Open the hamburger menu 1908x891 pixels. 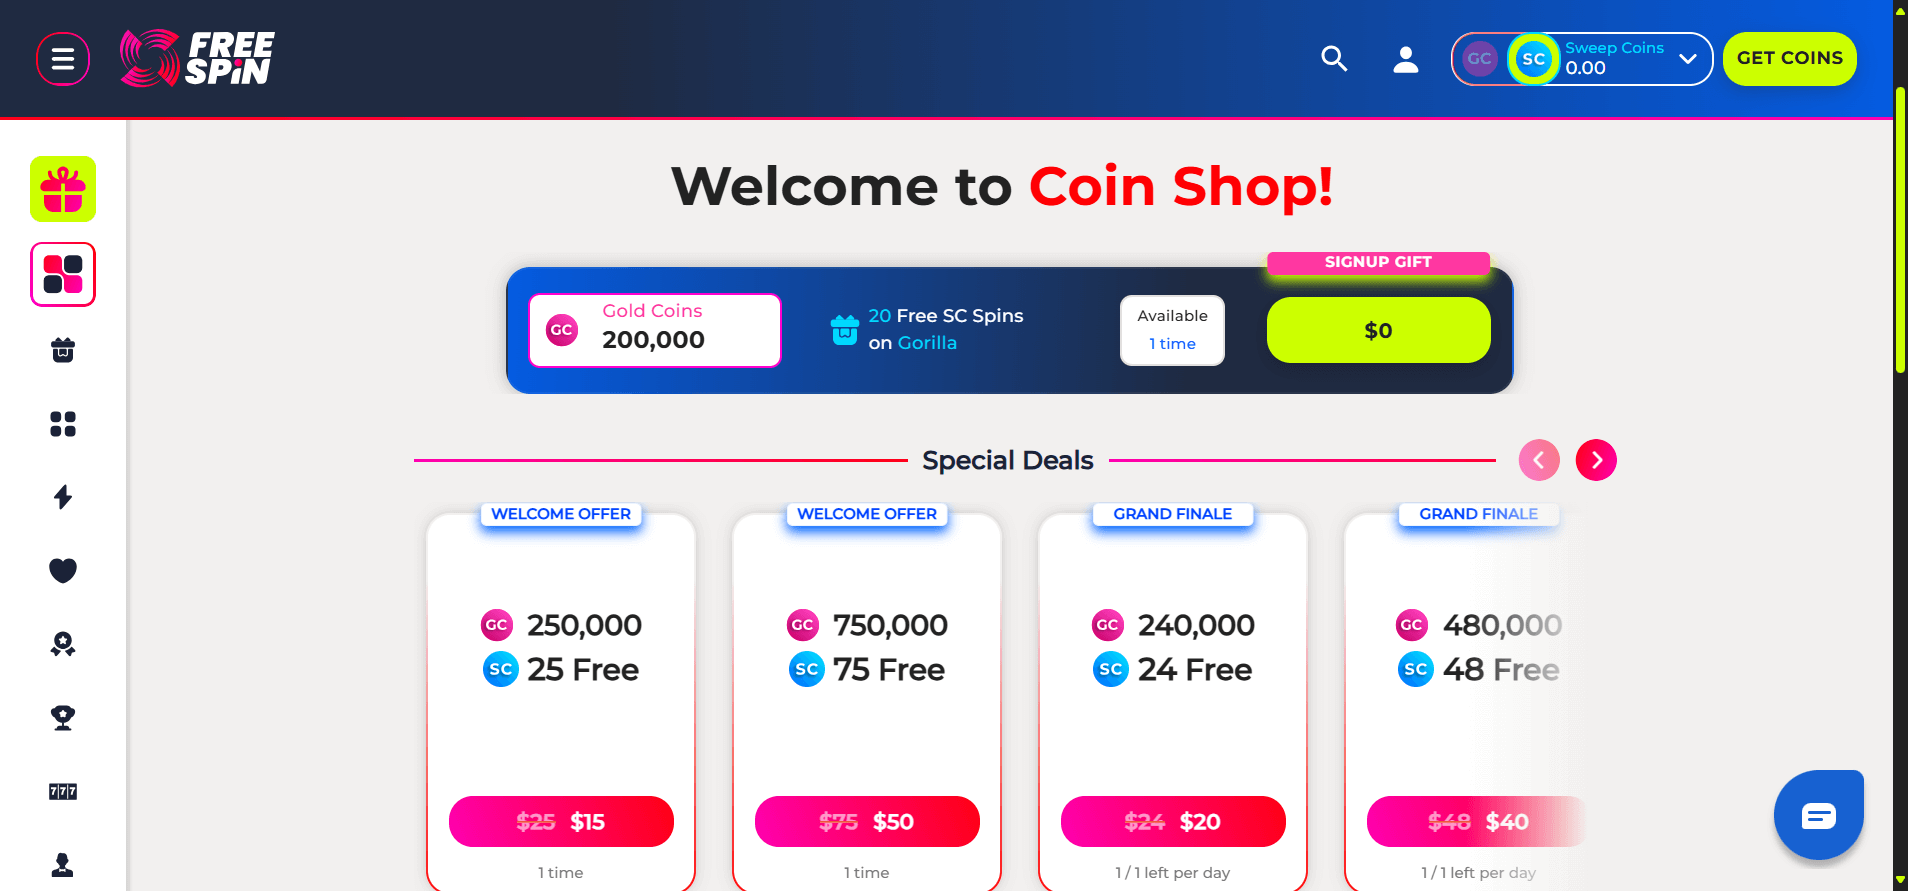[x=63, y=59]
